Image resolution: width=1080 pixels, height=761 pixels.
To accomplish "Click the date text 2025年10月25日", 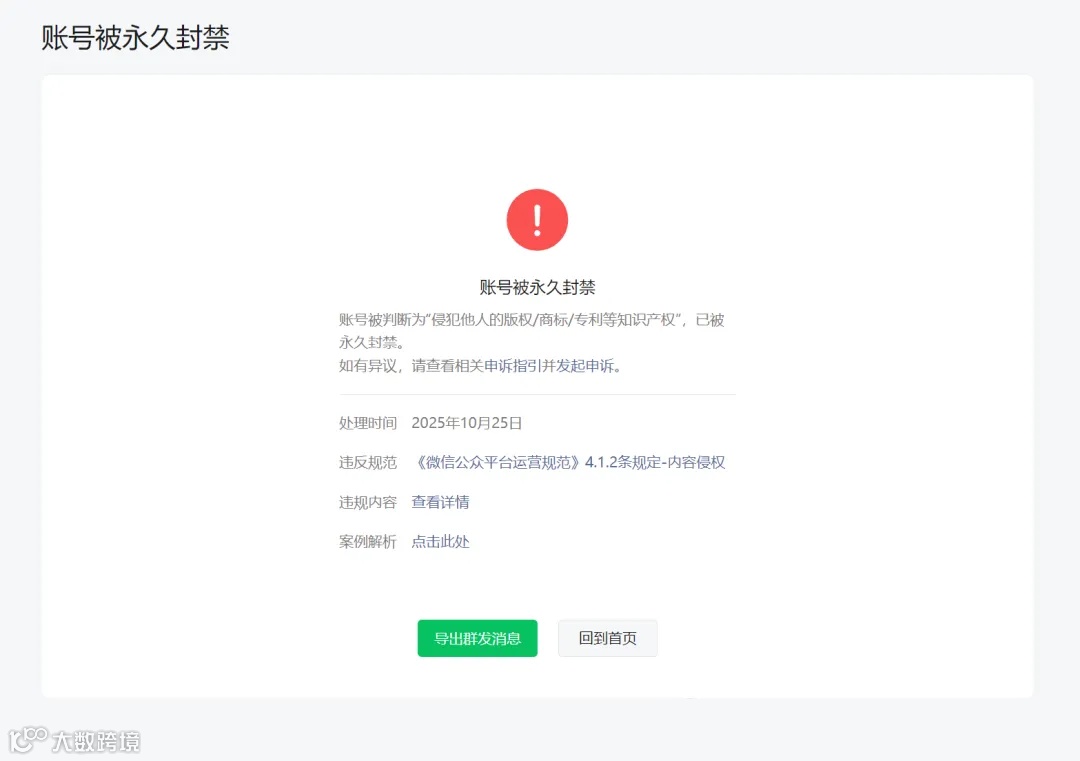I will point(466,423).
